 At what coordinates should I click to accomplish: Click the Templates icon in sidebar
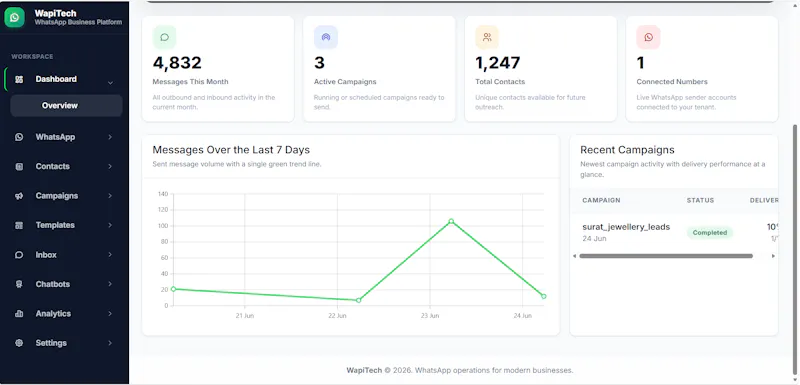coord(19,225)
